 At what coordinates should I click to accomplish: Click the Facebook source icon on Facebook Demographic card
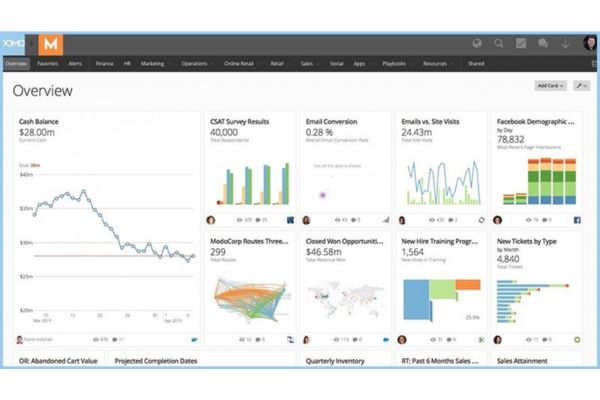pos(577,220)
